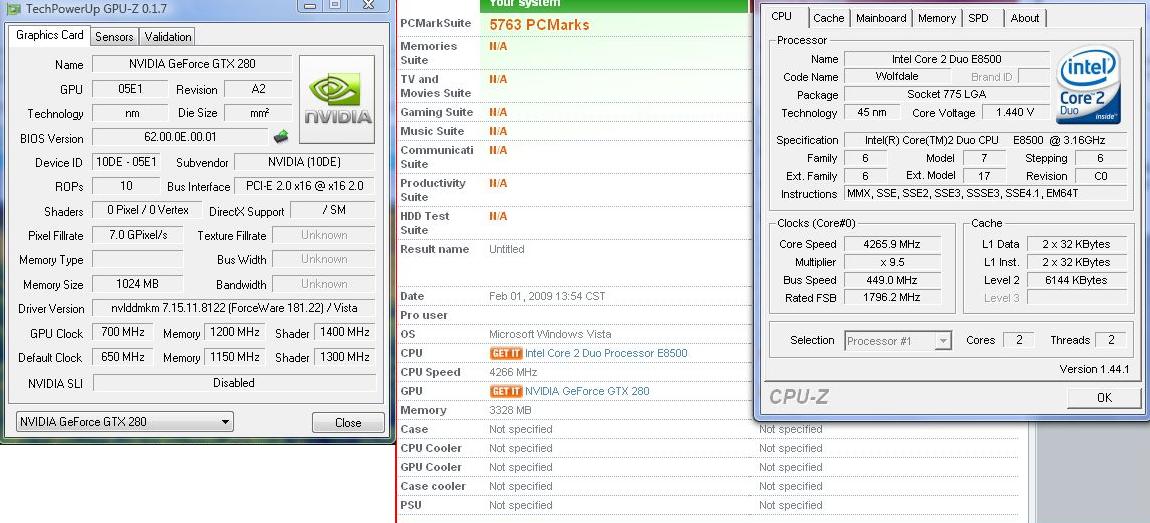Screen dimensions: 1150x523
Task: Click the Package value Socket 775 LGA
Action: pyautogui.click(x=946, y=94)
